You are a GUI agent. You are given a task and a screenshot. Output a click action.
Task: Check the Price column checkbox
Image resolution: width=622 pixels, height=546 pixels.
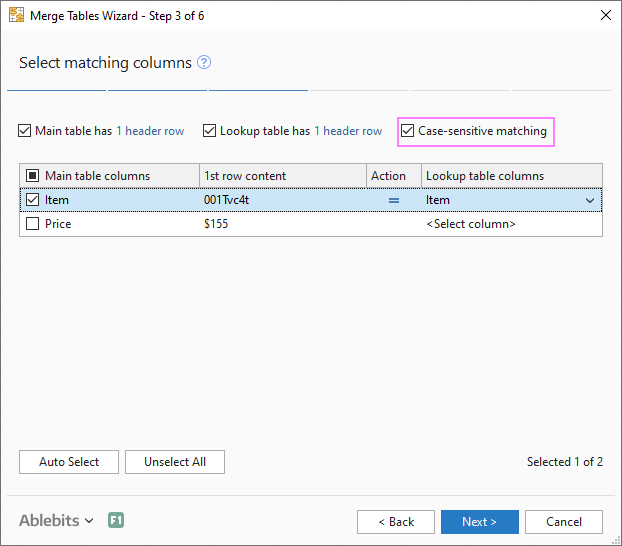(x=32, y=224)
